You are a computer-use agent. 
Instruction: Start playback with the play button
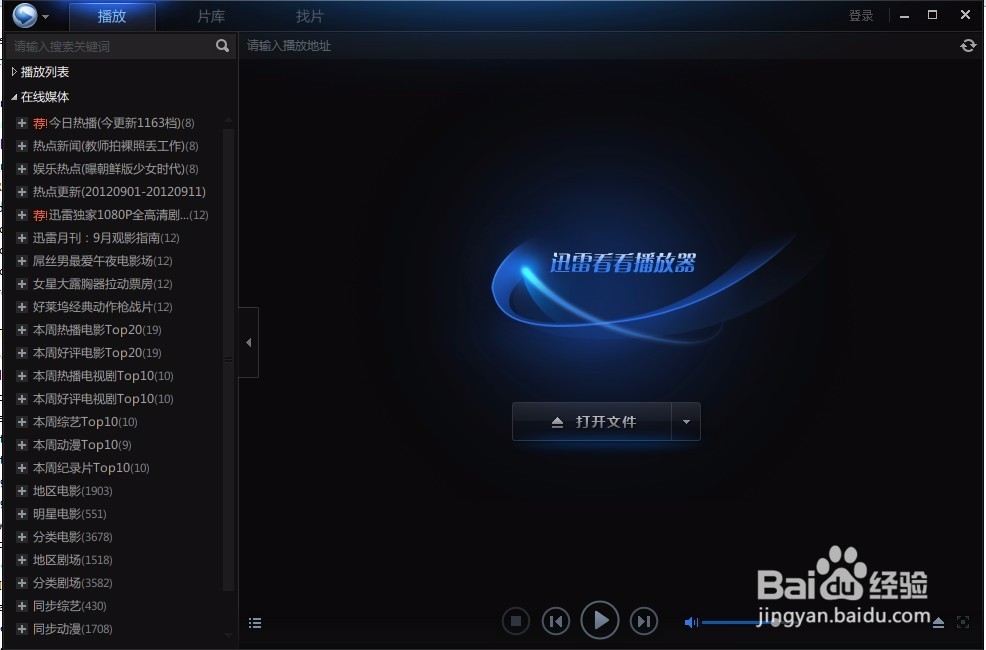tap(600, 620)
